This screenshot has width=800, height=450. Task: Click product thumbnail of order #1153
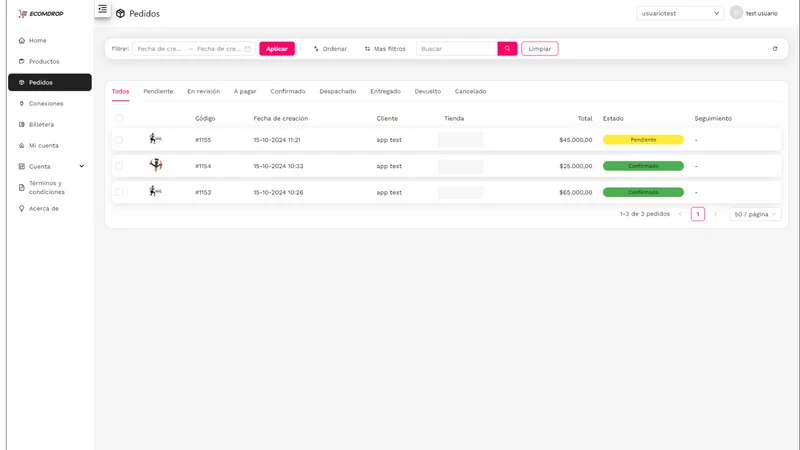tap(155, 191)
